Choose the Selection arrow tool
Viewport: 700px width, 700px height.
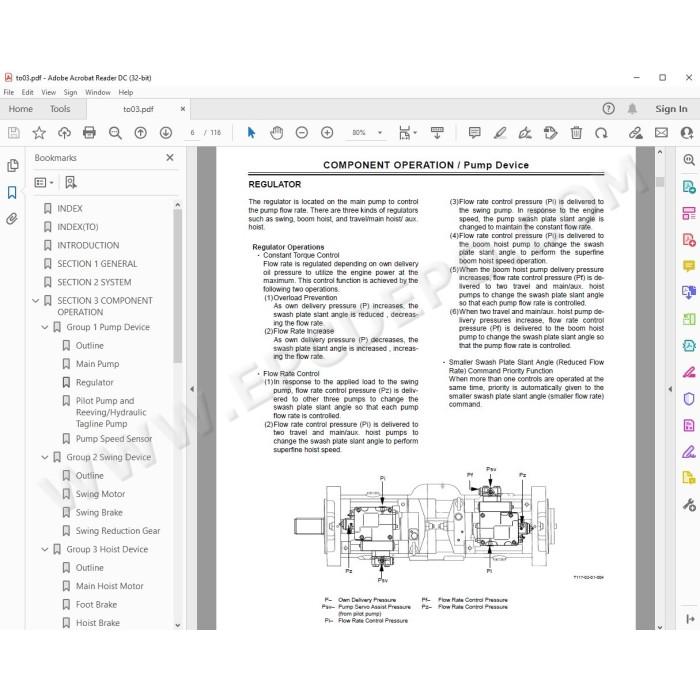click(251, 133)
